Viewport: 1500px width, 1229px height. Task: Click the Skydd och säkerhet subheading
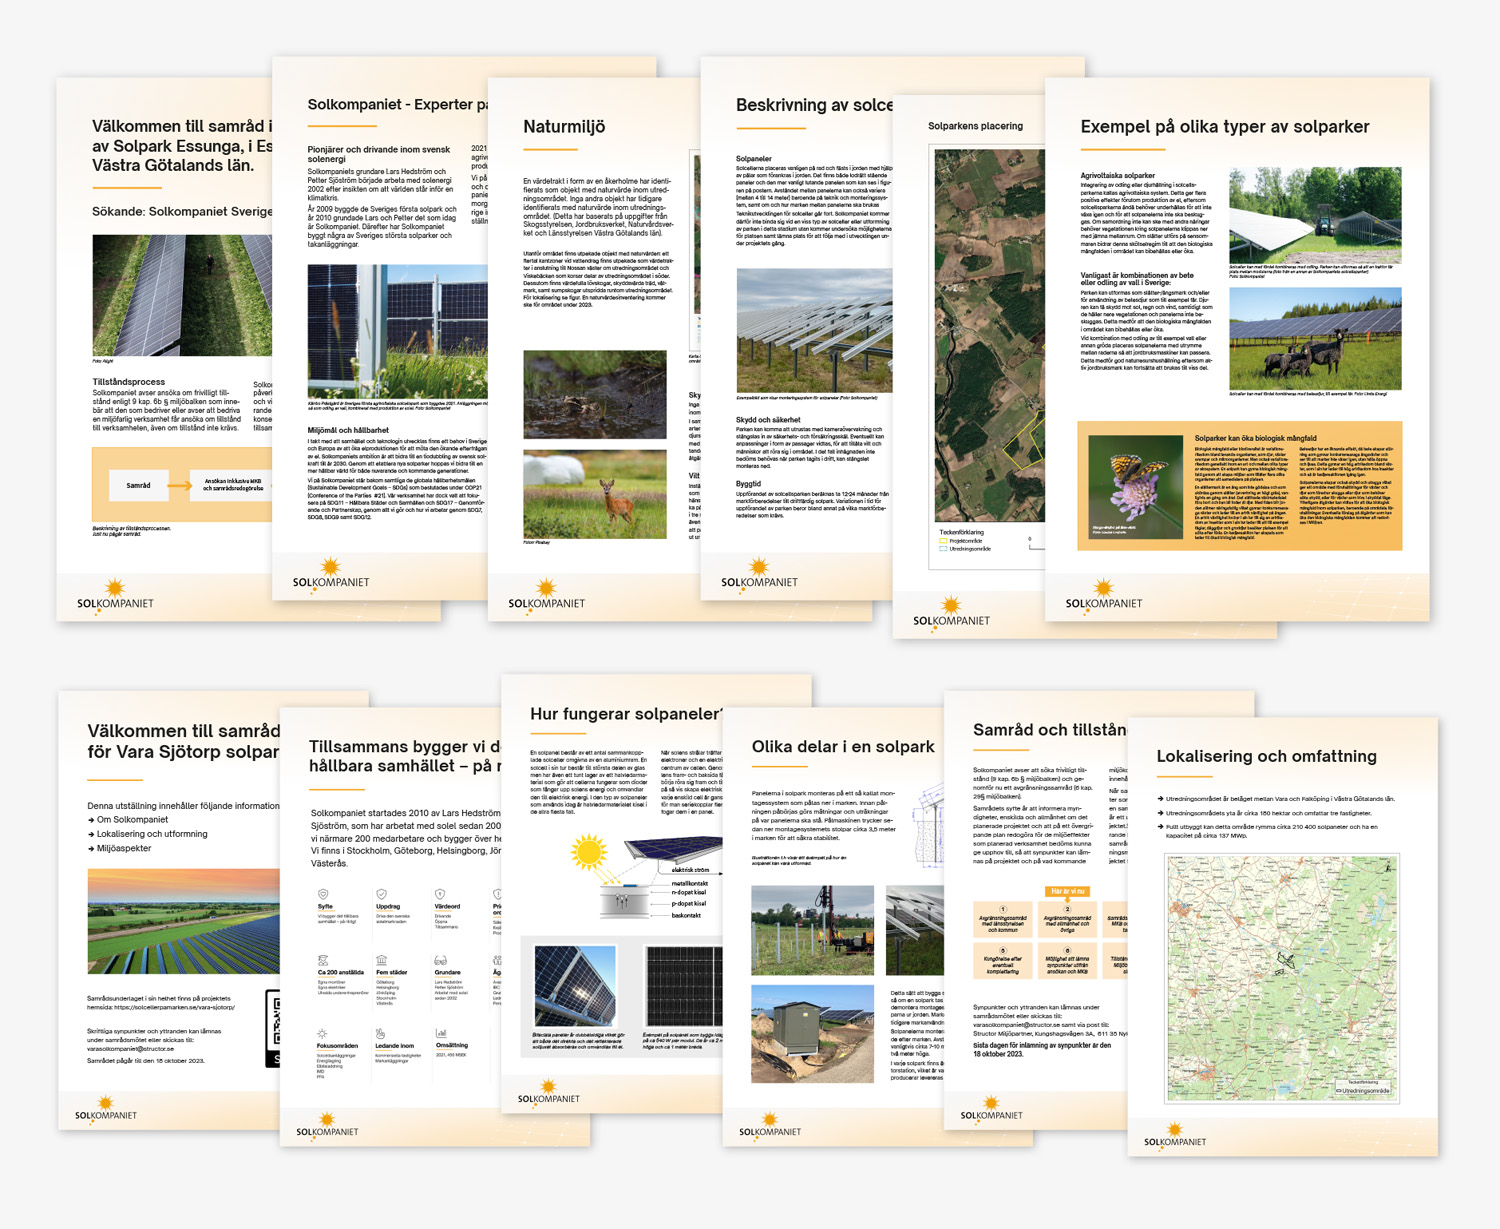pyautogui.click(x=768, y=420)
